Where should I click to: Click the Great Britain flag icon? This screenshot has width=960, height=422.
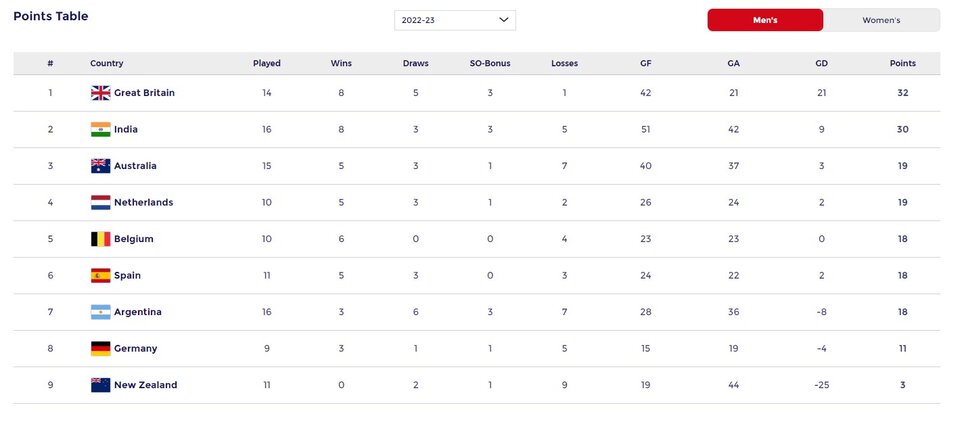[x=100, y=93]
